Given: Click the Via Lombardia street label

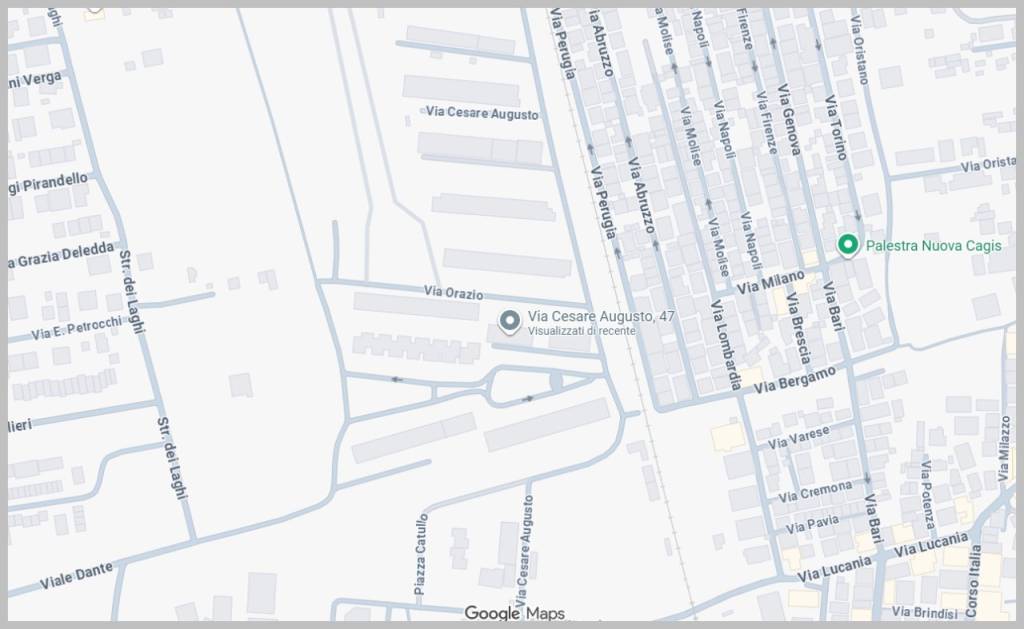Looking at the screenshot, I should [726, 345].
